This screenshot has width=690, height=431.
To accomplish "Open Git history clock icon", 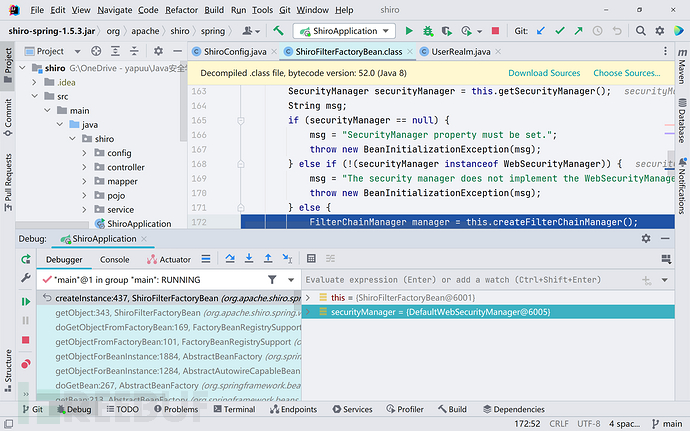I will (597, 31).
